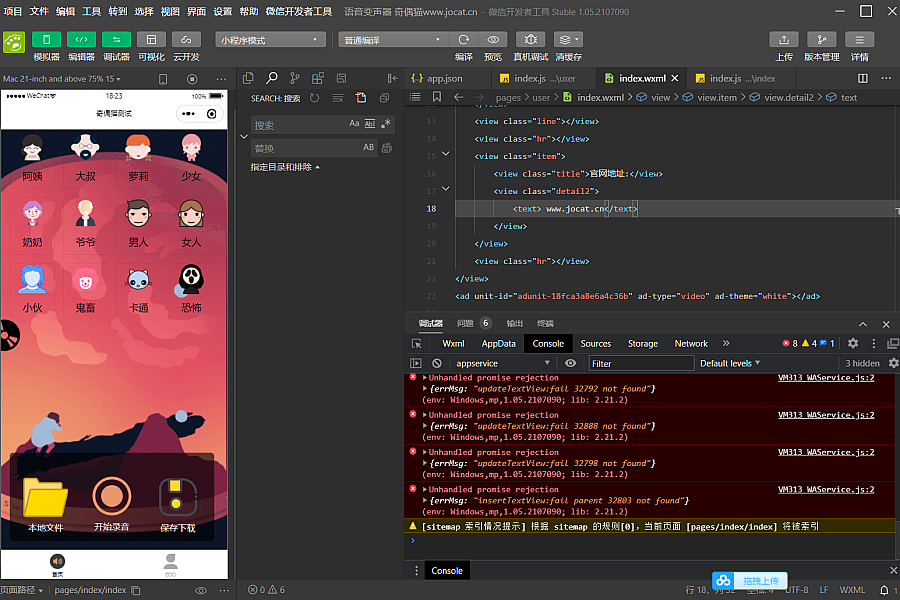
Task: Navigate back with the editor arrow
Action: 459,97
